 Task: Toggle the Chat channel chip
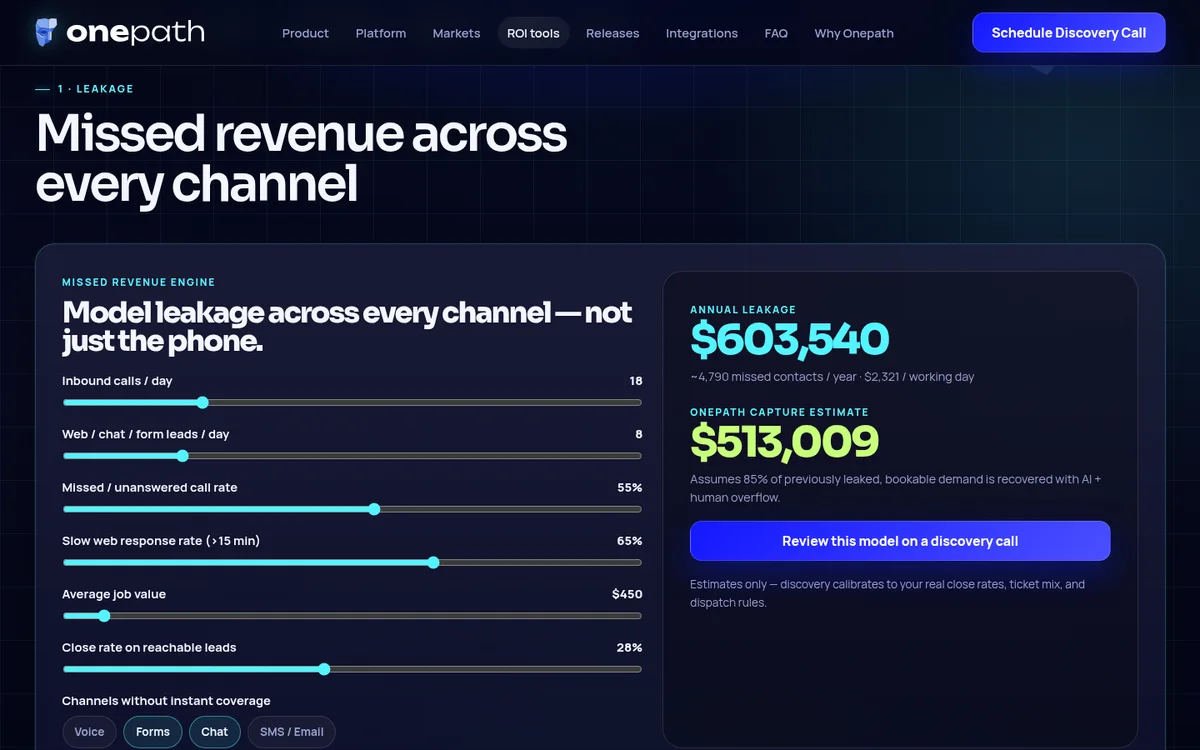215,732
